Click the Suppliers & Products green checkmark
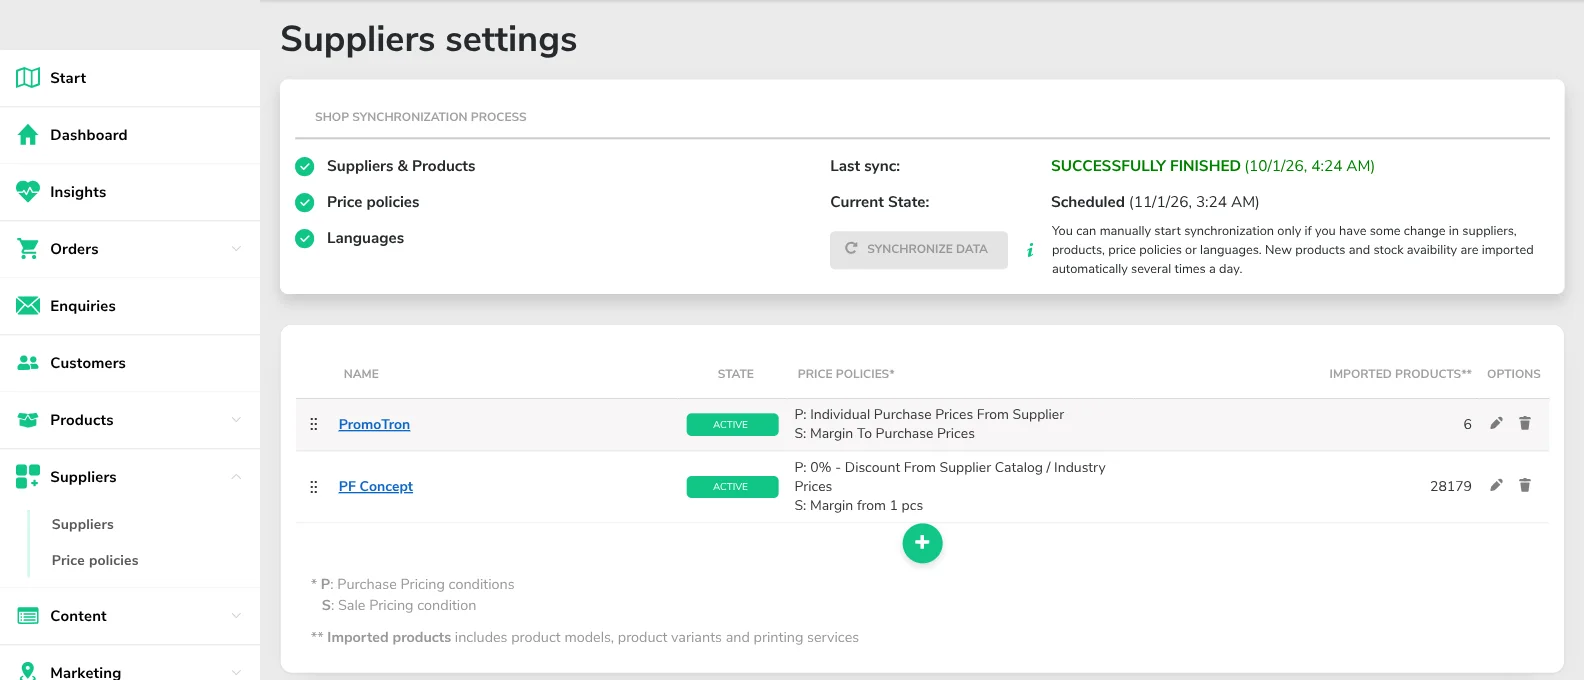1584x680 pixels. point(305,166)
